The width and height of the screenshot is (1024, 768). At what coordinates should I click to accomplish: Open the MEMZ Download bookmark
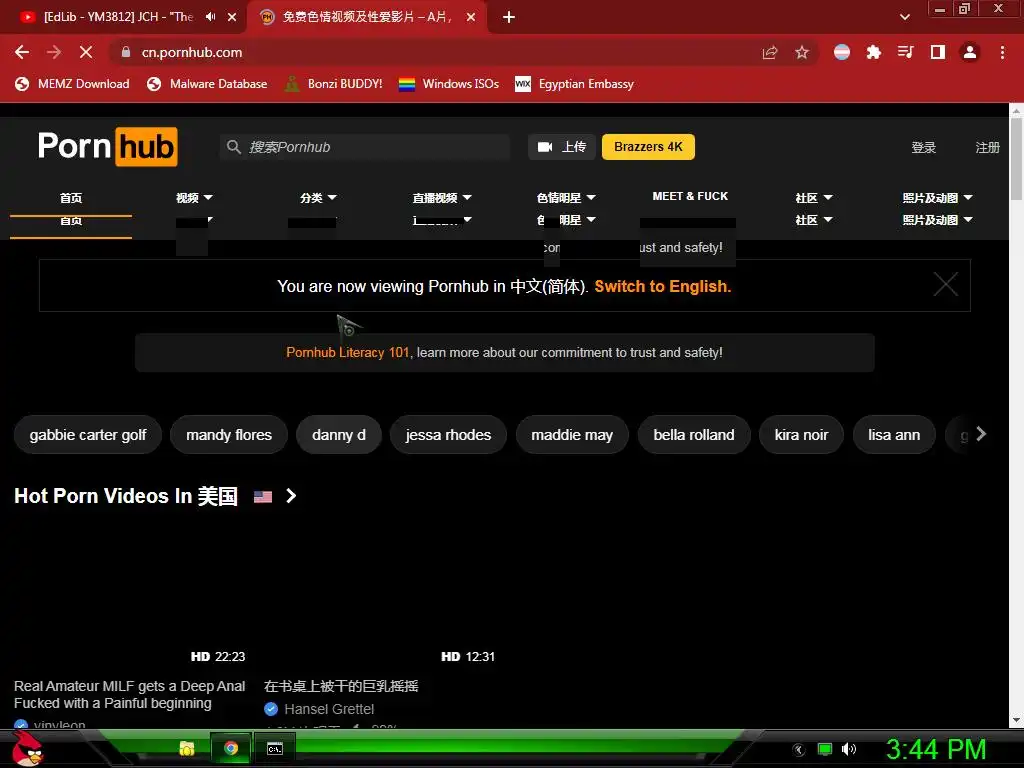click(x=72, y=84)
